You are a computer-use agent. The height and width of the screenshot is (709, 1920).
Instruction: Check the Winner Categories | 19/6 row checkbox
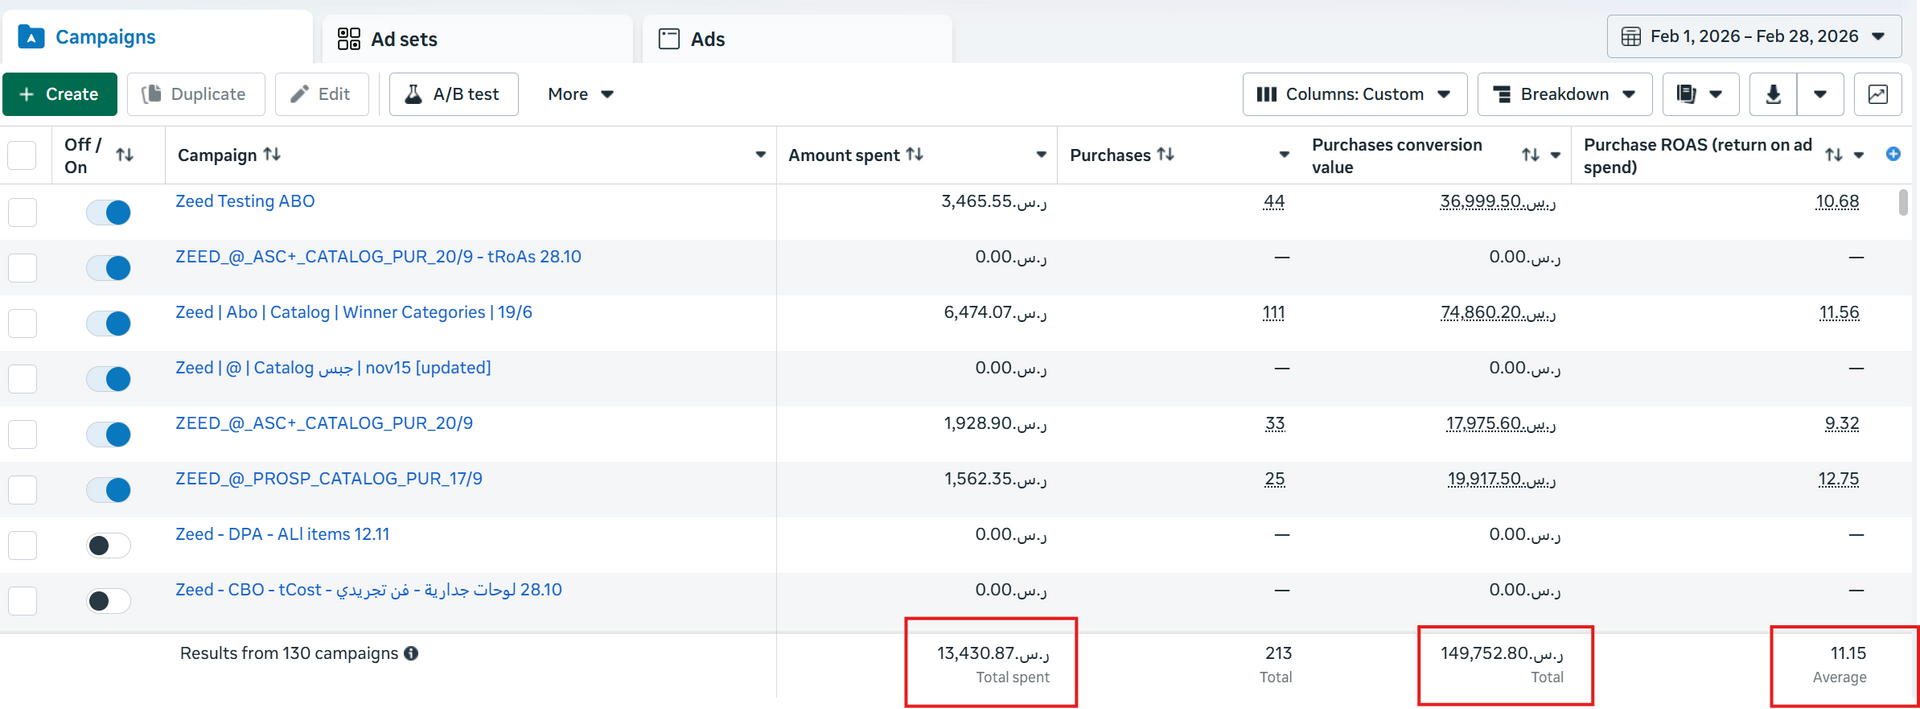point(22,323)
